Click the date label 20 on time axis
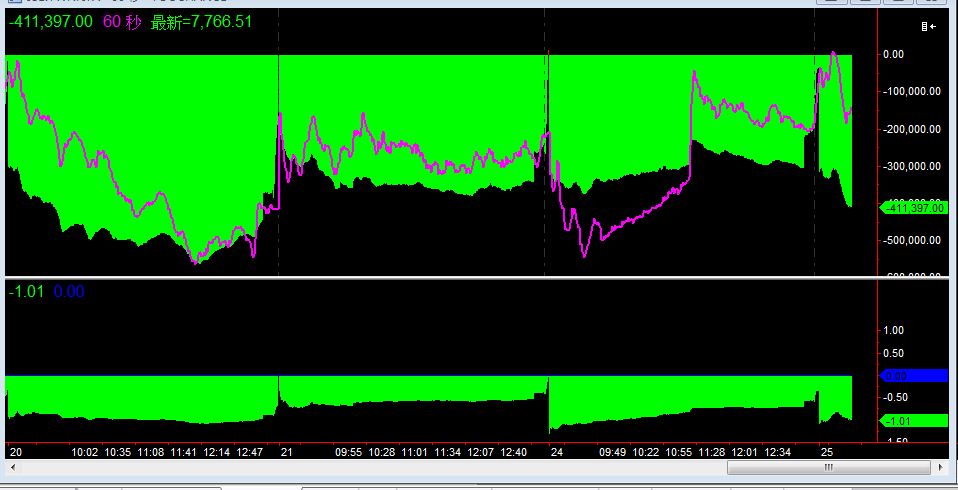Viewport: 958px width, 490px height. pos(16,452)
